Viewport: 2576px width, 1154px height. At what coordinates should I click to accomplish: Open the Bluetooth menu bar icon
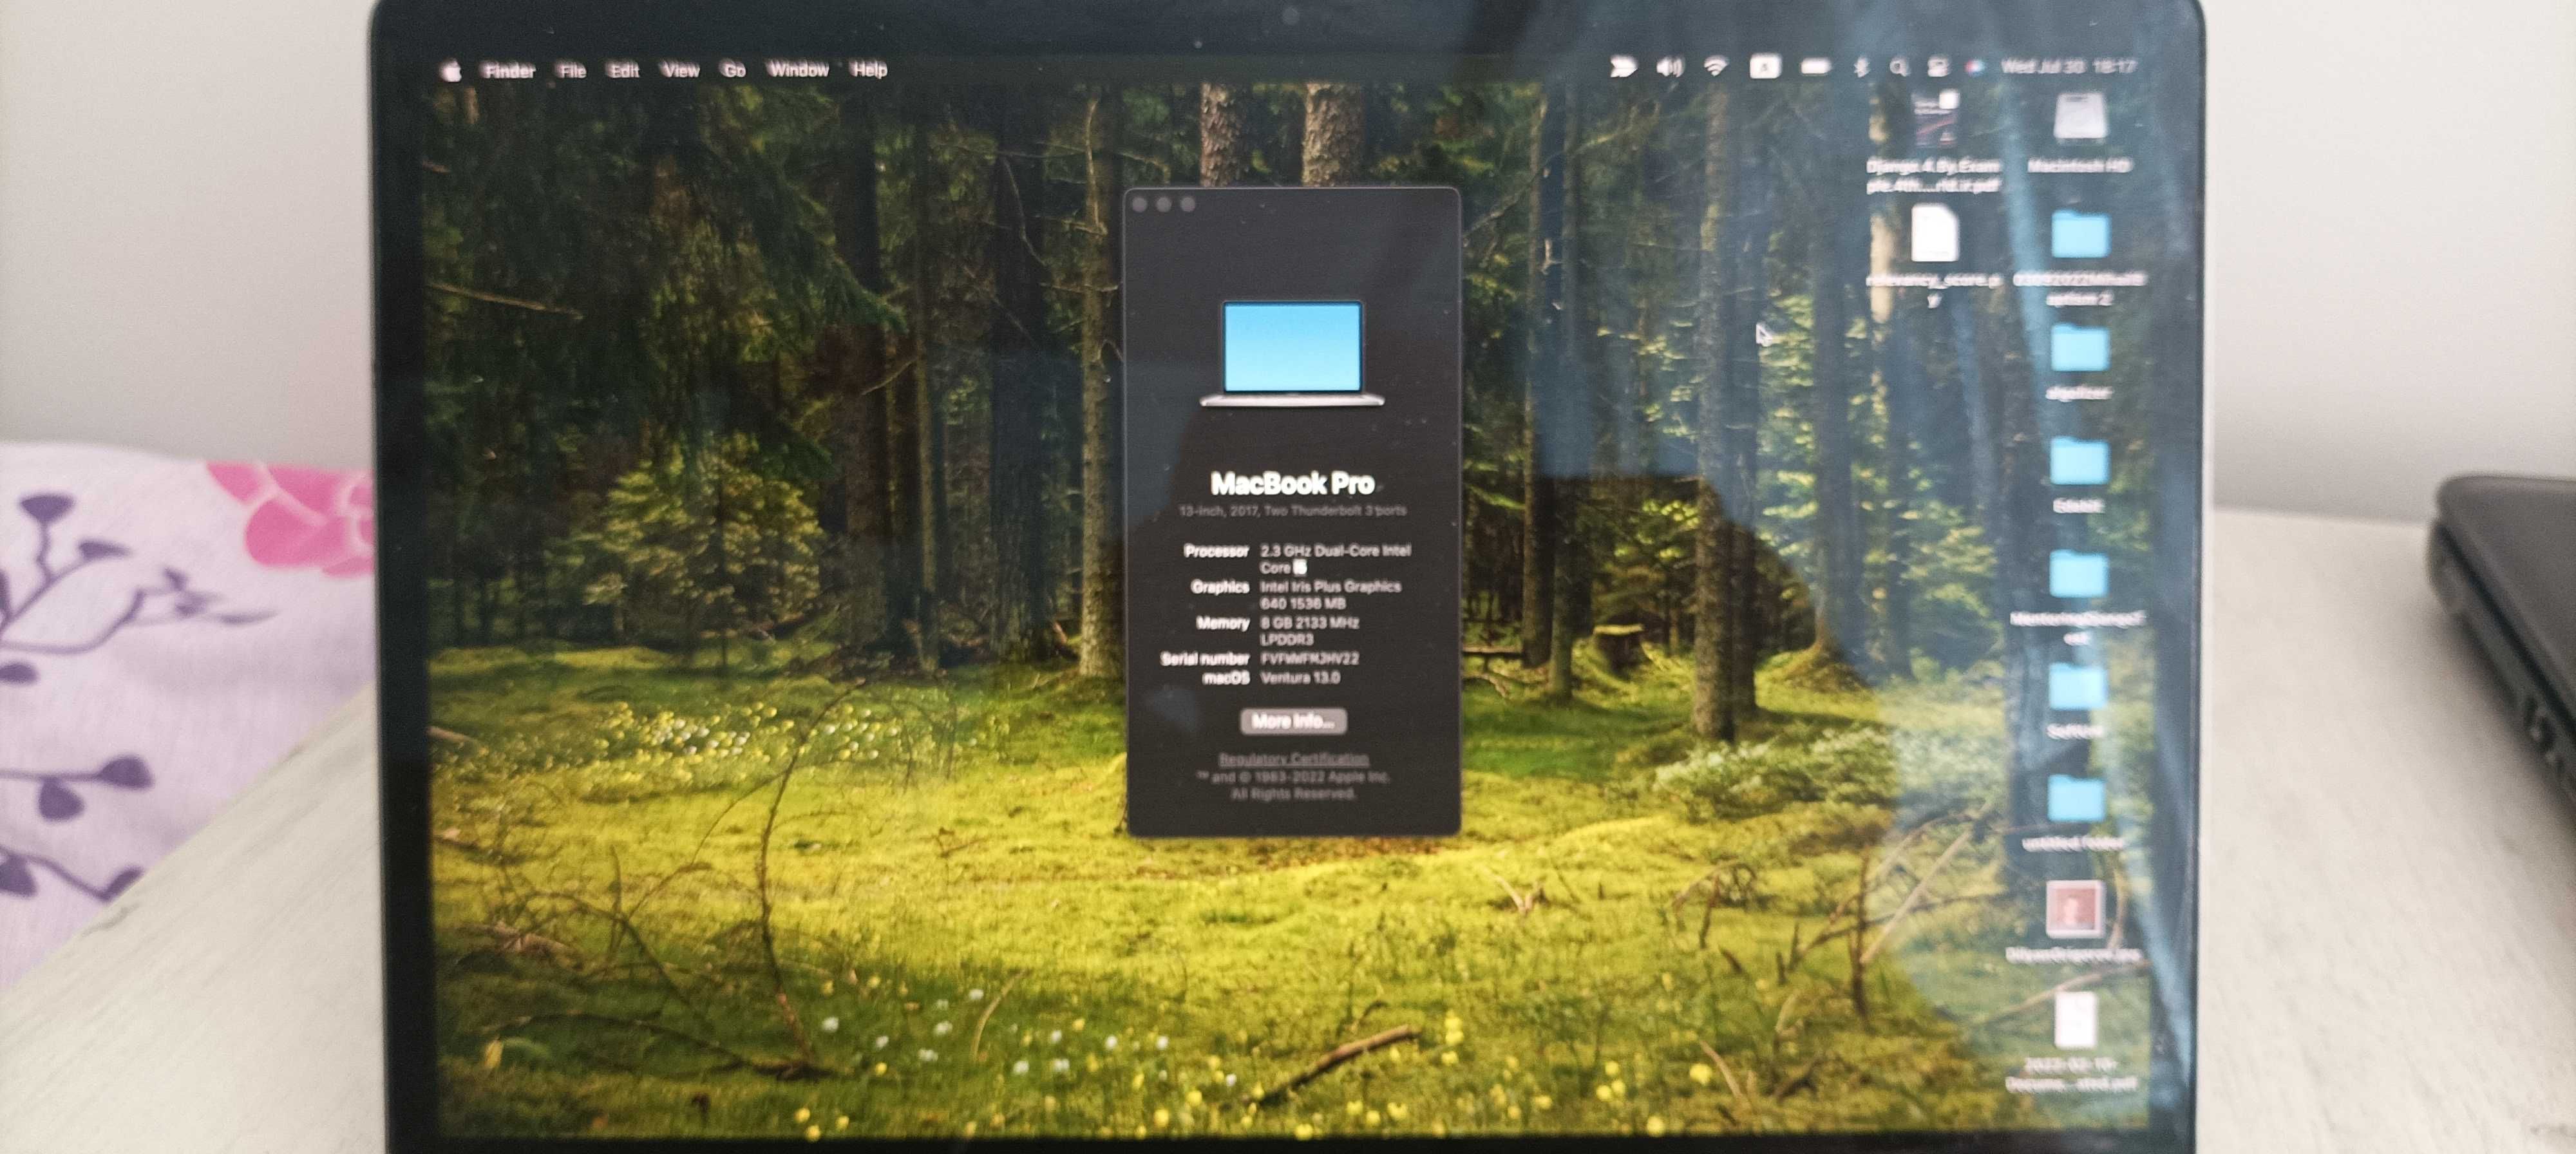tap(1861, 68)
